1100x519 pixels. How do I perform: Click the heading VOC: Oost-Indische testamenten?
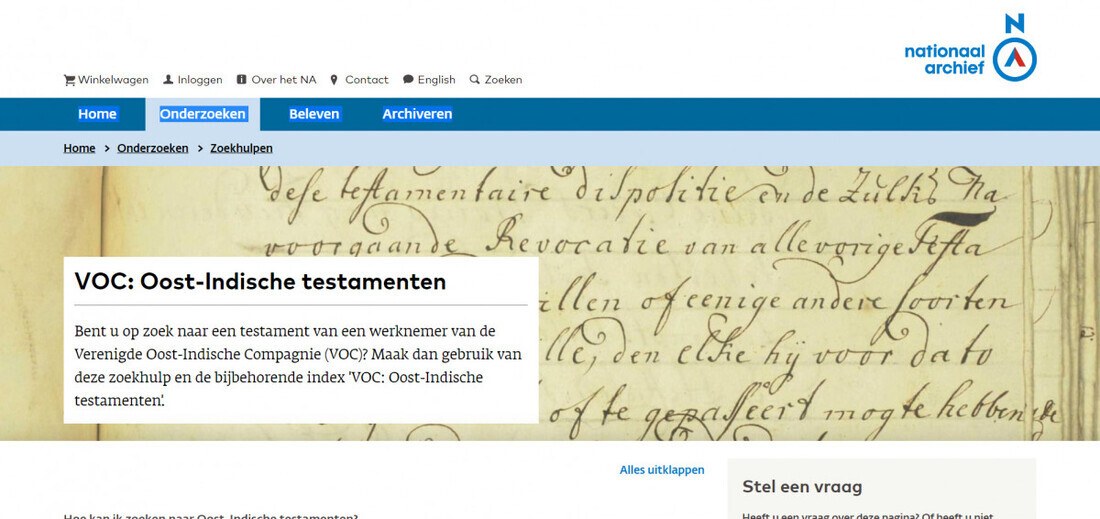click(x=260, y=282)
